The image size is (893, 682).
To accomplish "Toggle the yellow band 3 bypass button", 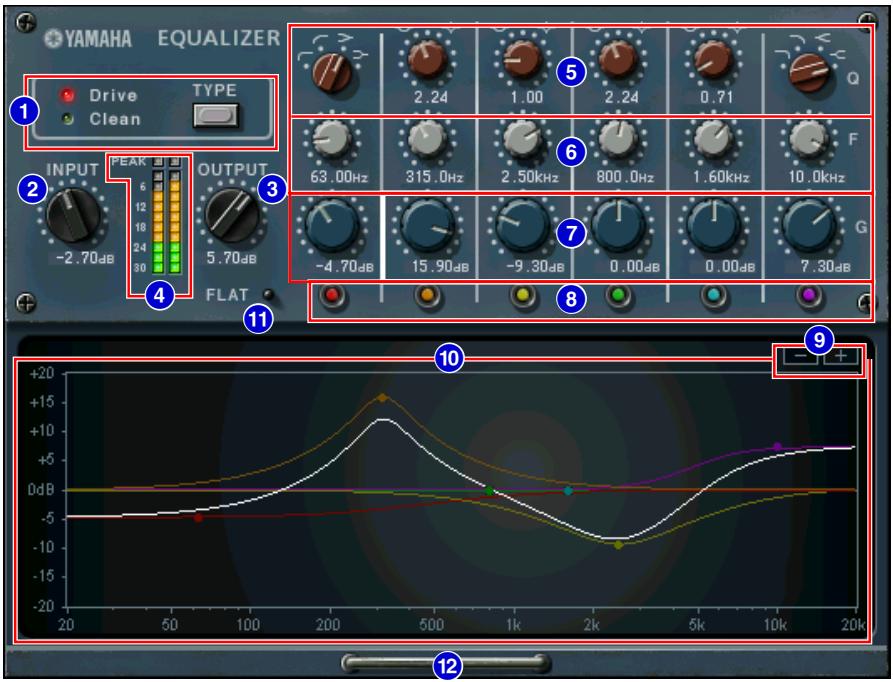I will (x=524, y=296).
